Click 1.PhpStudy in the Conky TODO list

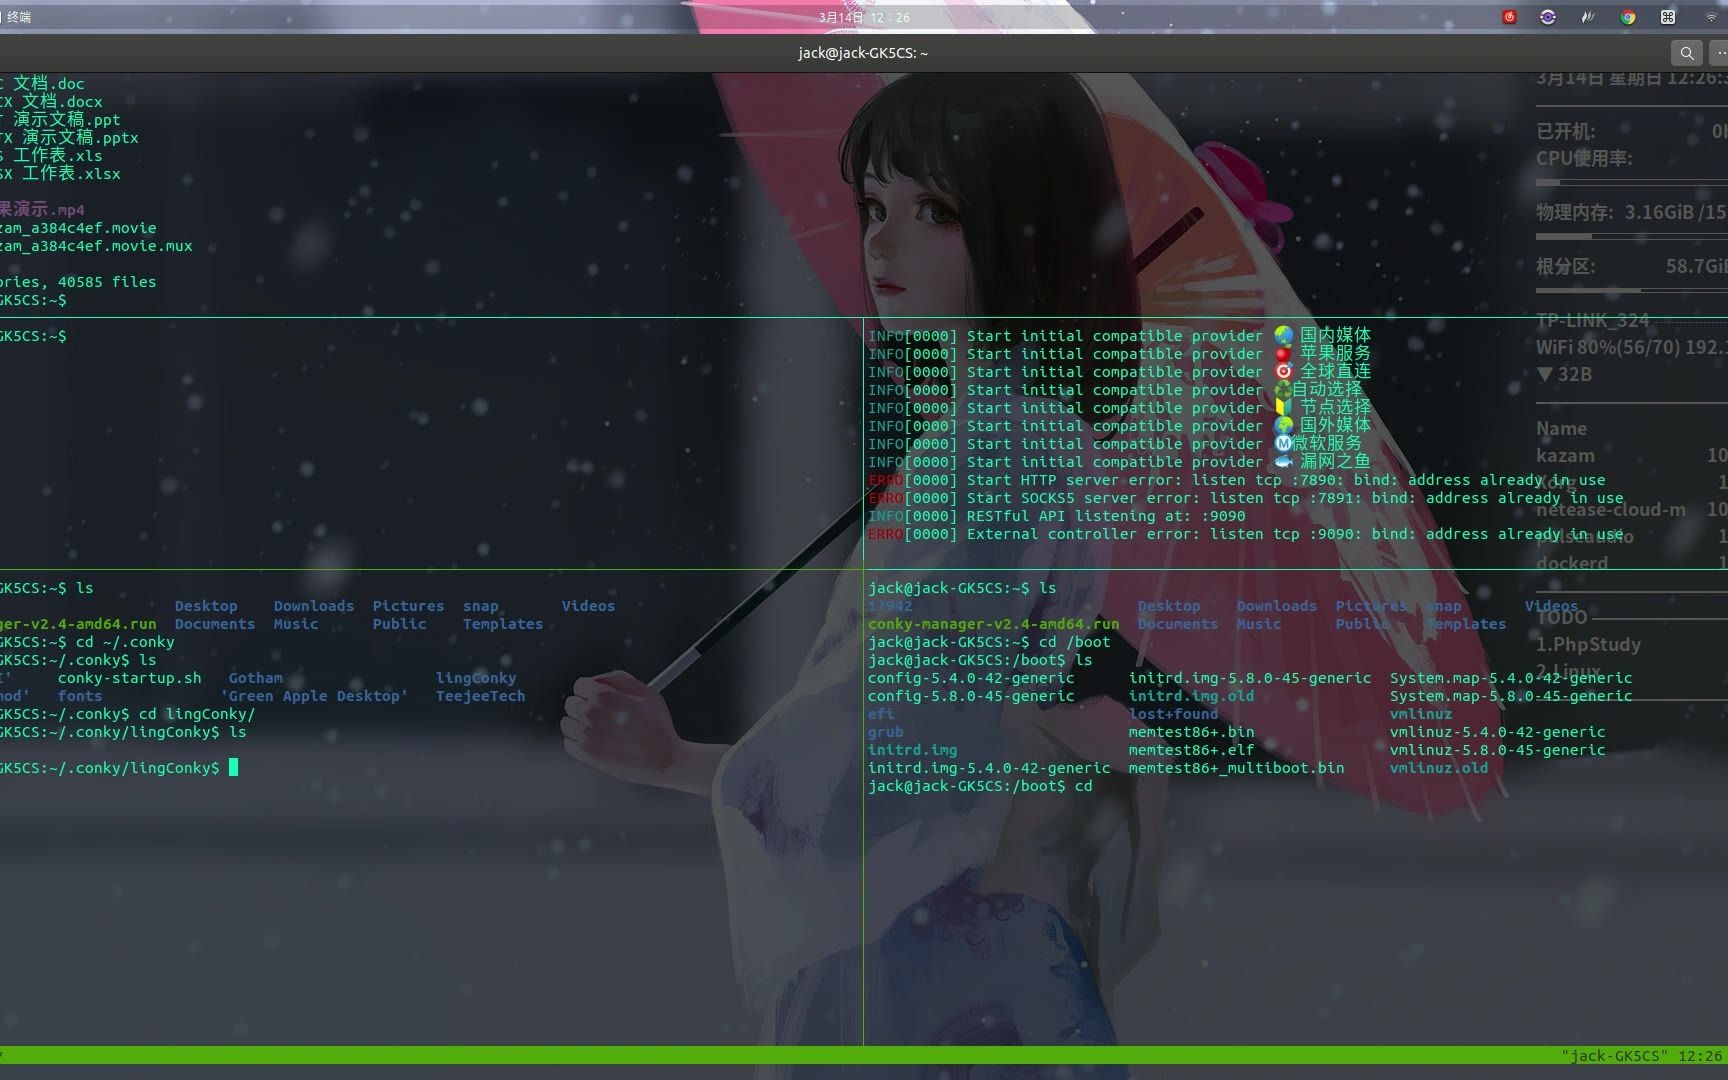[1588, 644]
